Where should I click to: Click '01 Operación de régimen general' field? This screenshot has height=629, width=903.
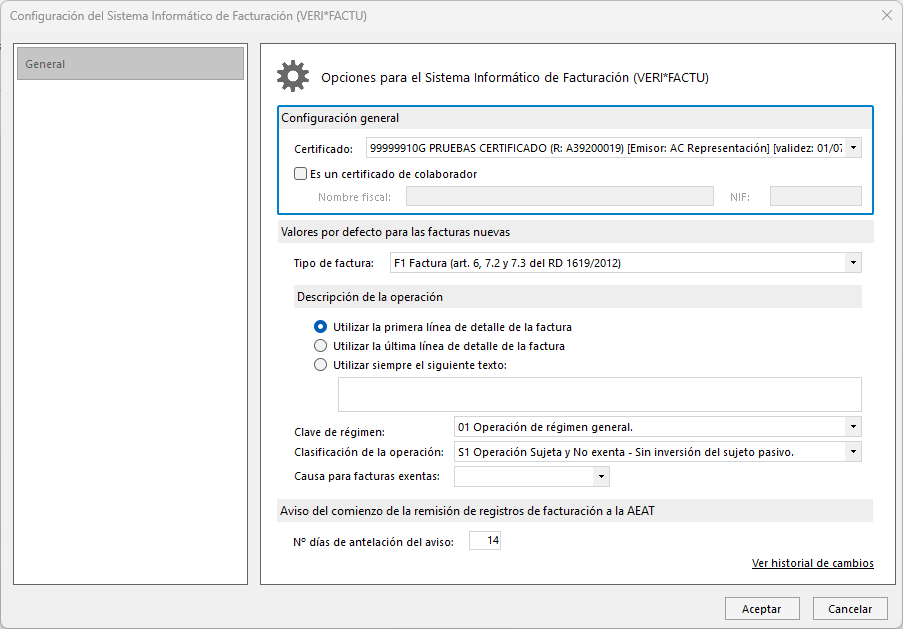(x=650, y=427)
